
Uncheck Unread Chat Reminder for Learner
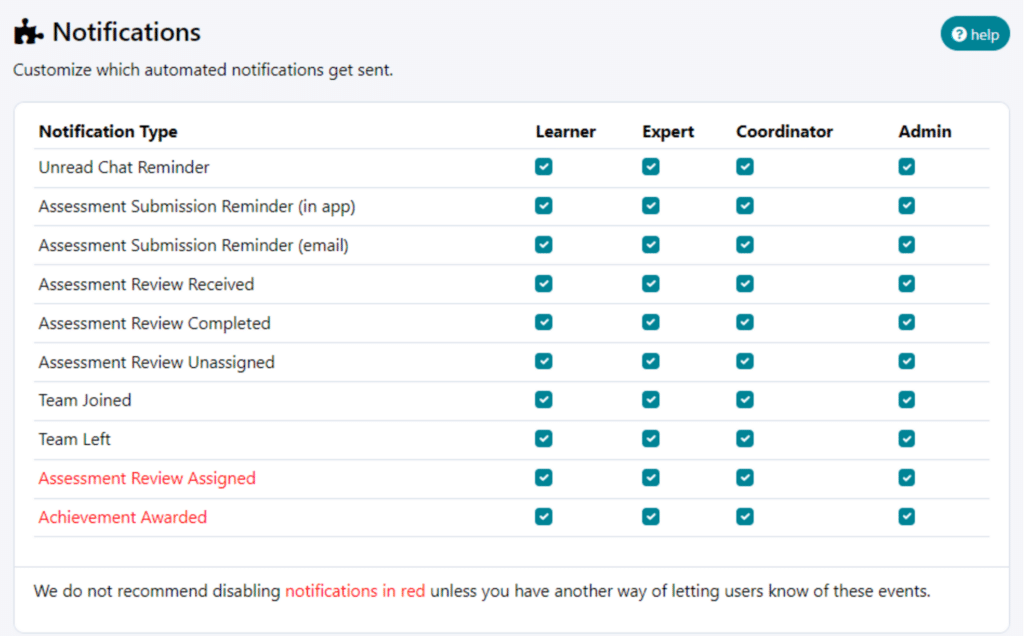point(543,167)
